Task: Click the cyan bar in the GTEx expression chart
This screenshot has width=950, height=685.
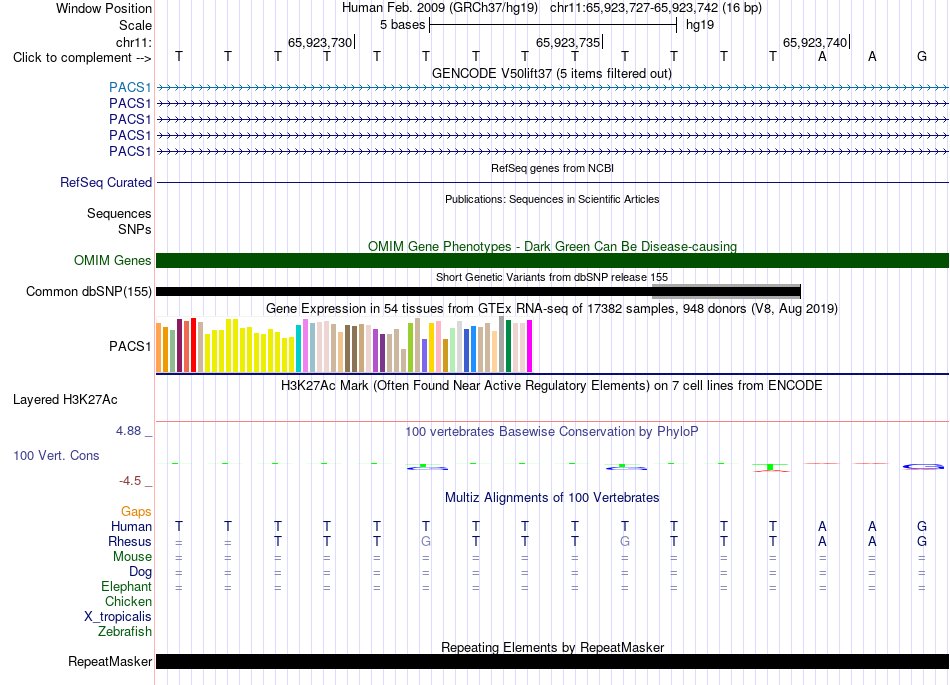Action: point(299,348)
